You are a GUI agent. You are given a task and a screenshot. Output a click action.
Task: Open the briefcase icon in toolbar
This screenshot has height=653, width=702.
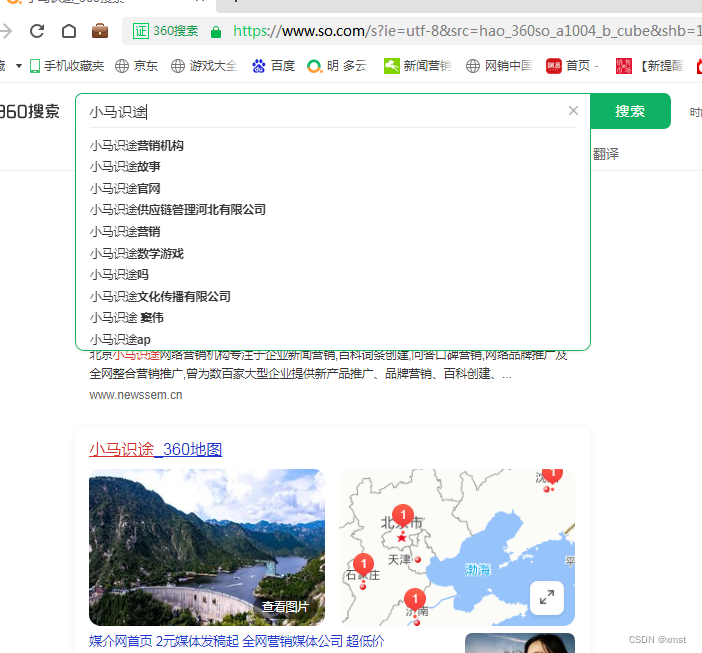(100, 31)
